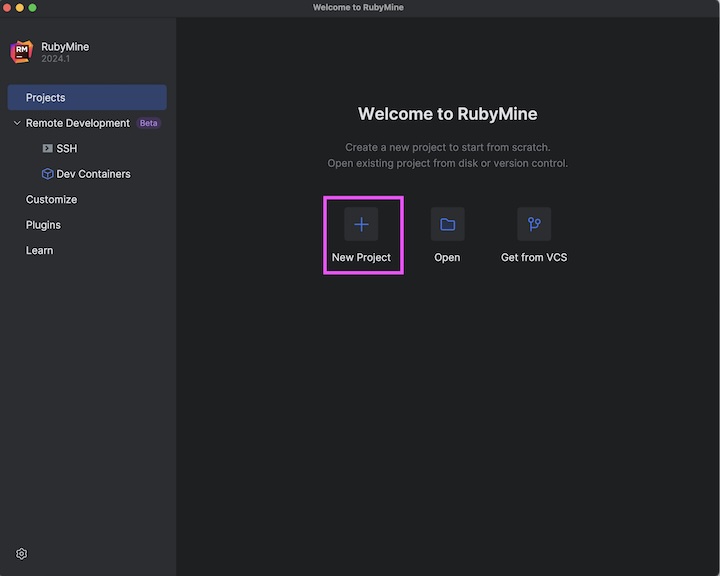
Task: Go to the Learn section
Action: point(39,251)
